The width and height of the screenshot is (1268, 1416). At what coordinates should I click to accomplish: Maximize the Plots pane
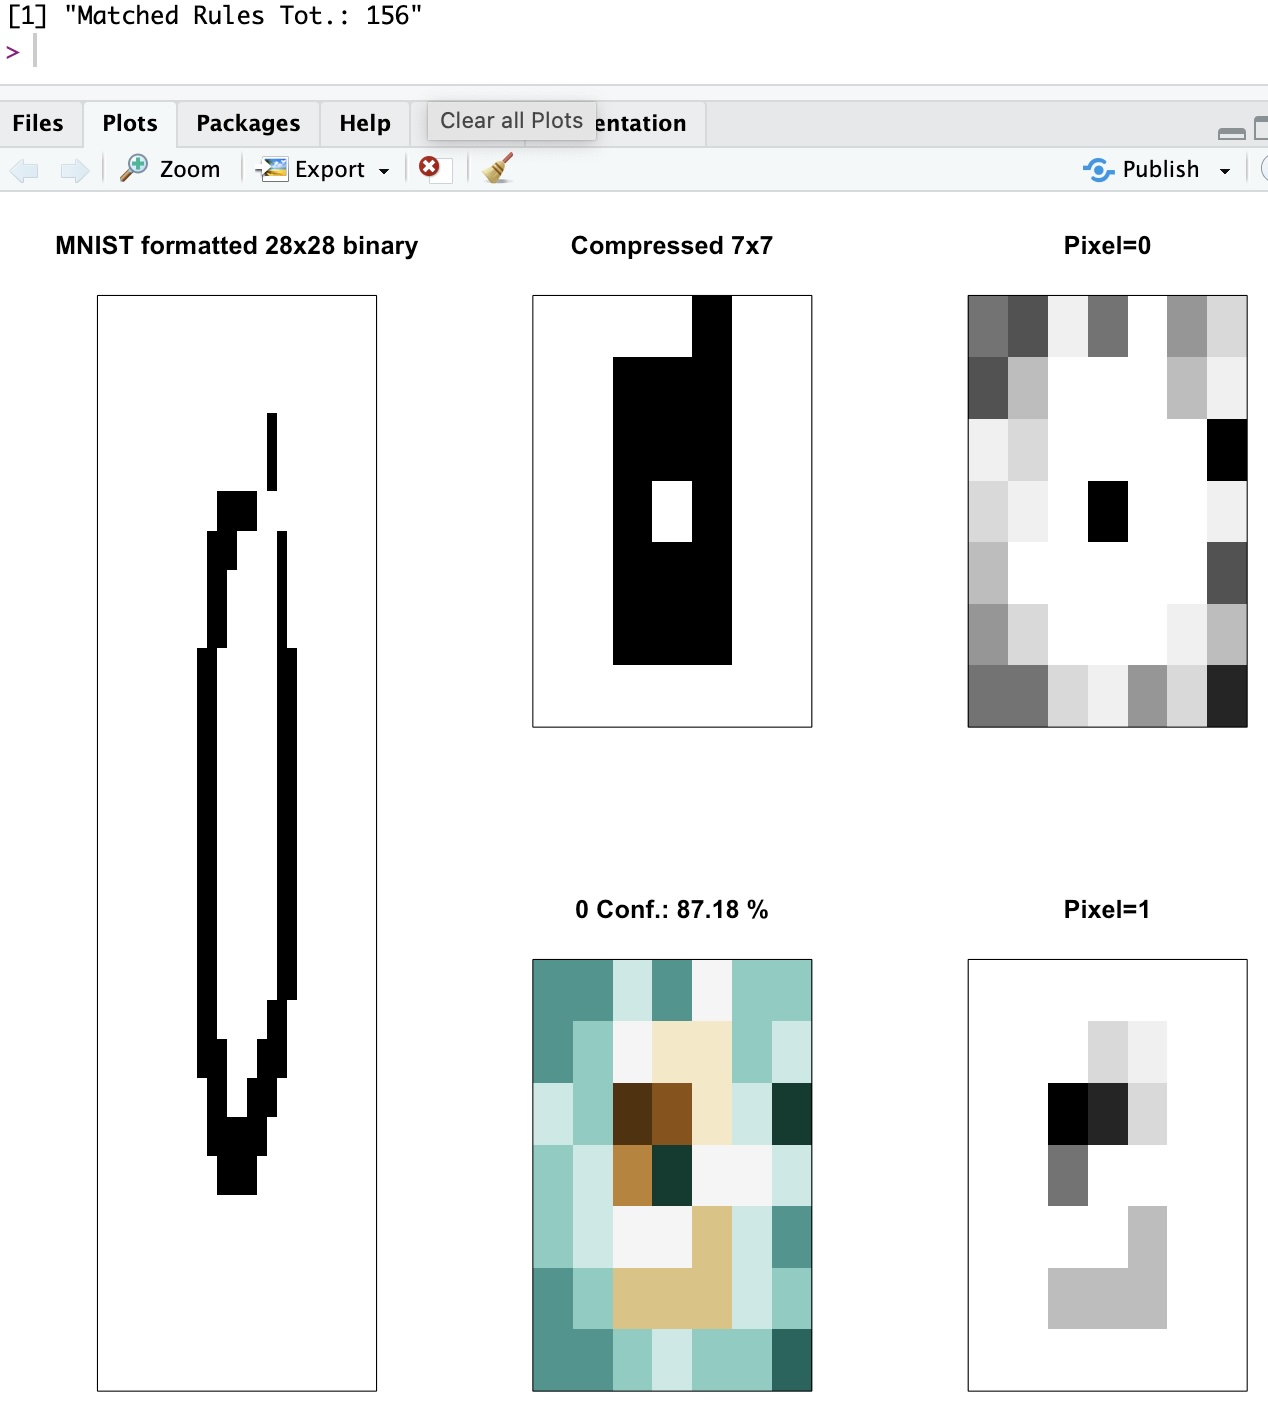click(1261, 129)
